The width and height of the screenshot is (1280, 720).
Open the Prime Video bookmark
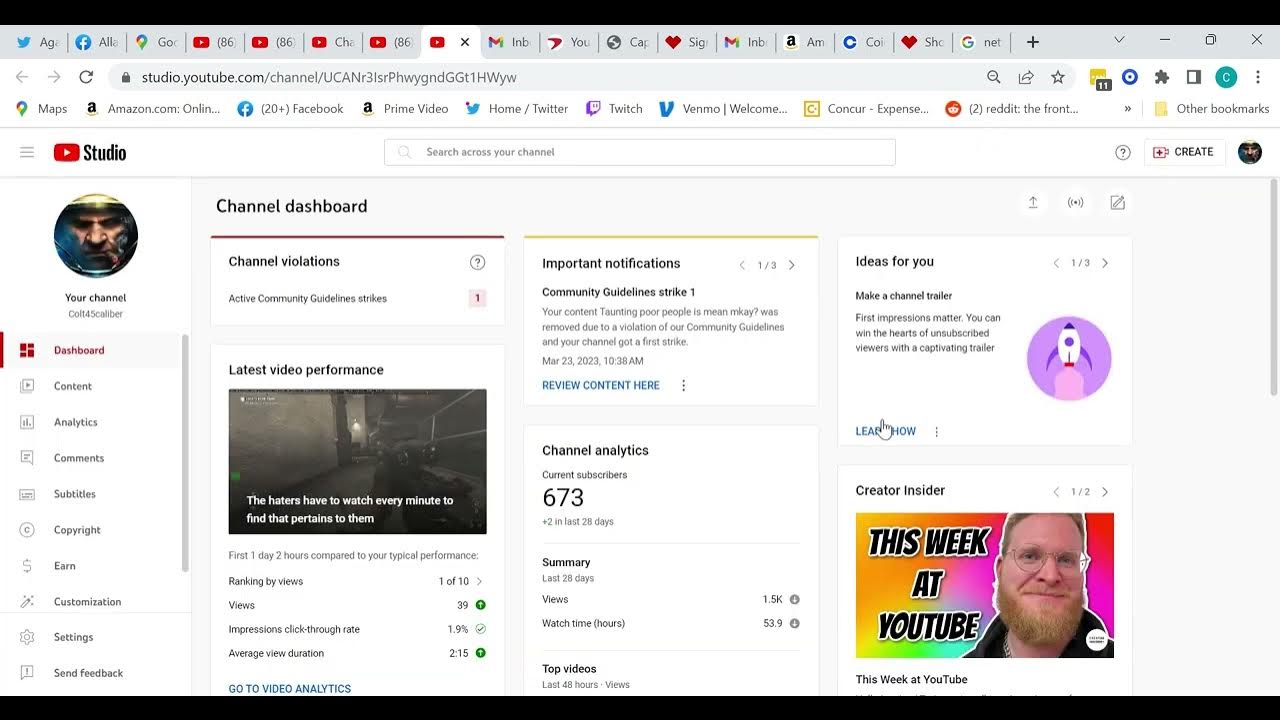coord(404,109)
